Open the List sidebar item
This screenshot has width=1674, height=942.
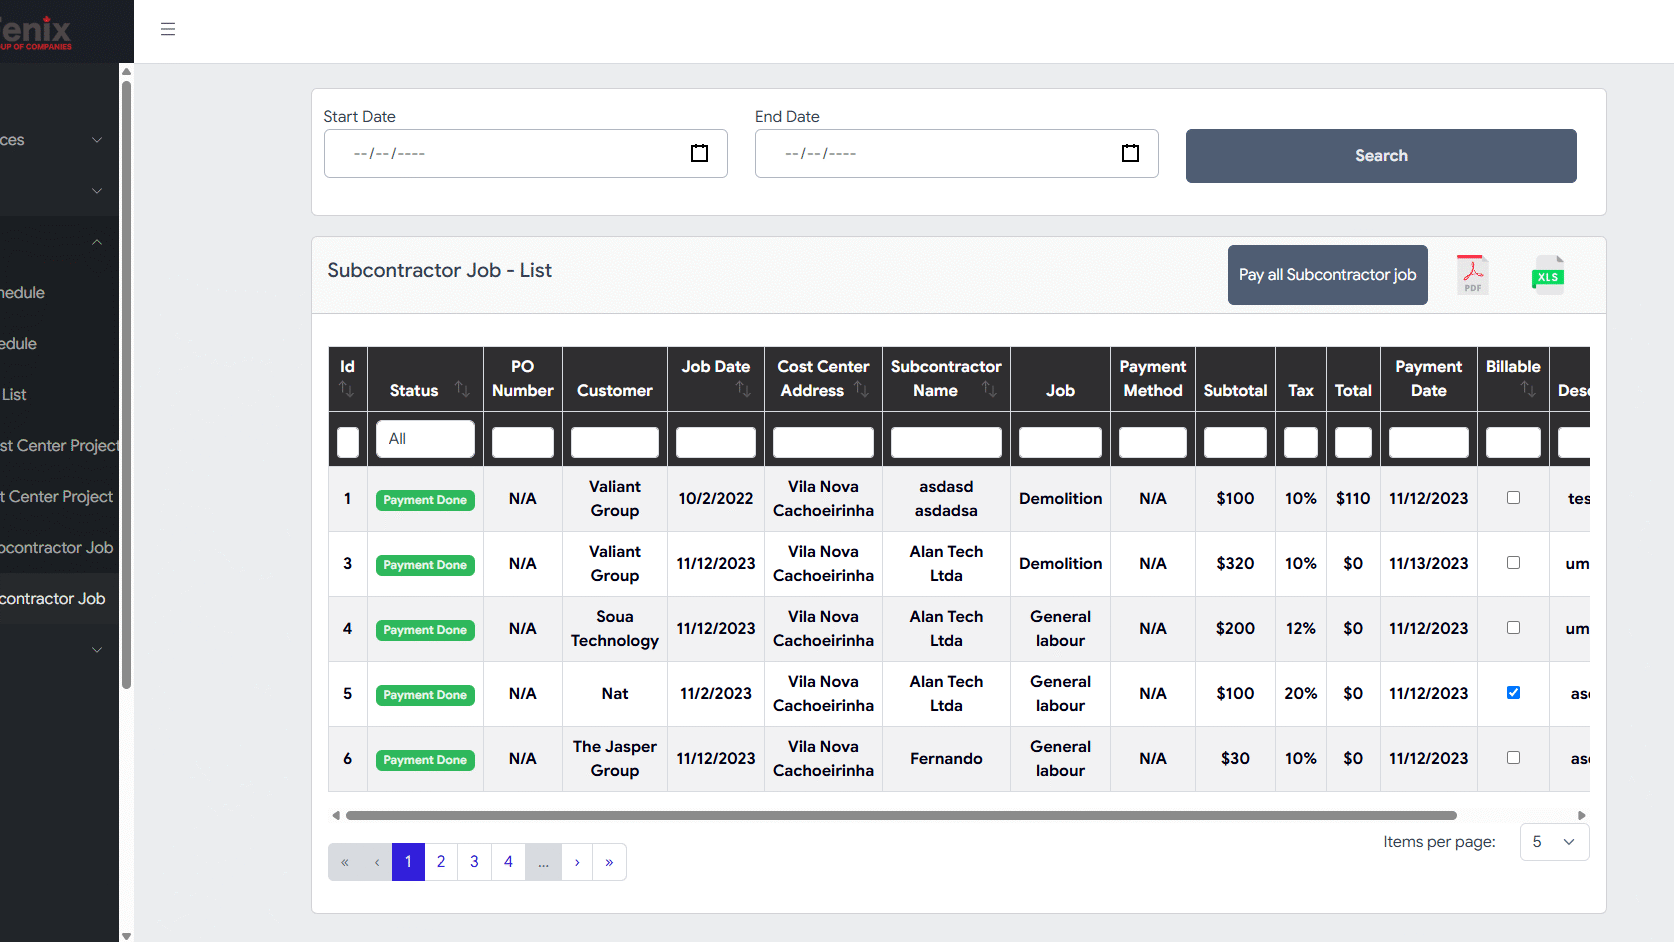pos(59,395)
